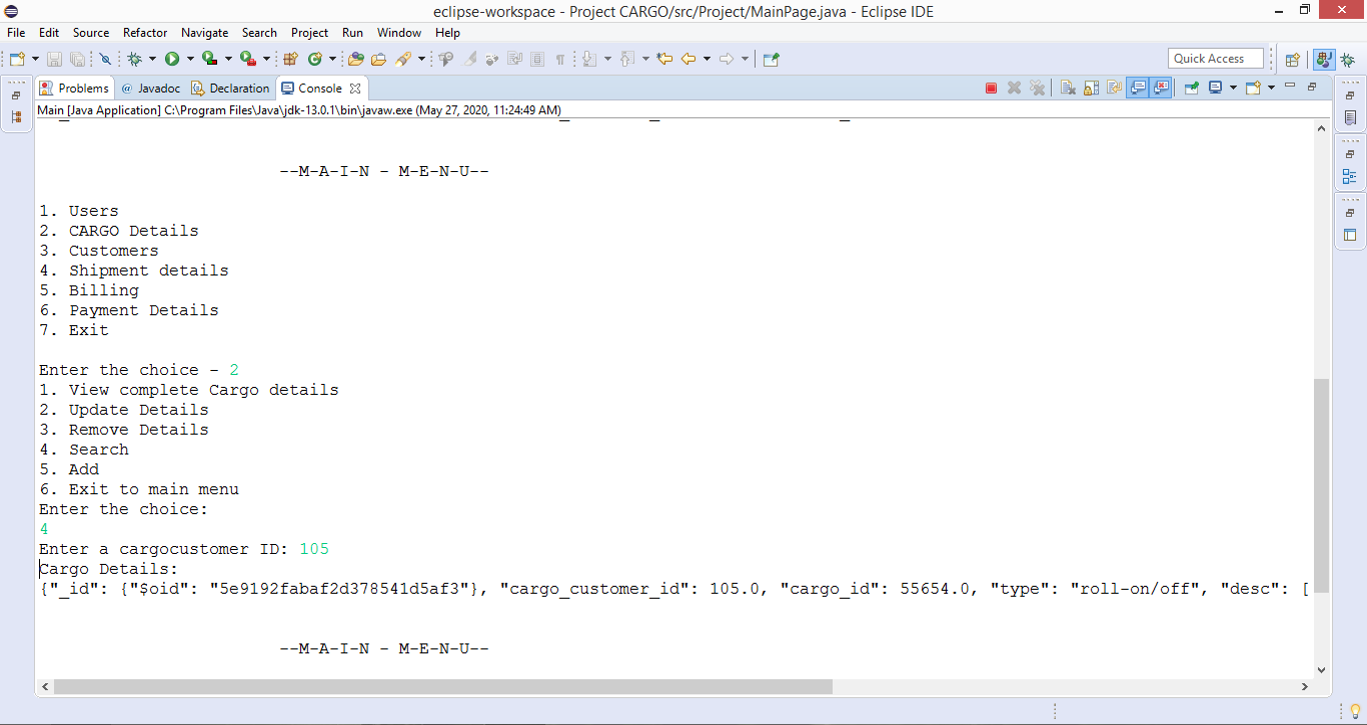The height and width of the screenshot is (725, 1367).
Task: Click the Clear Console icon
Action: (1068, 88)
